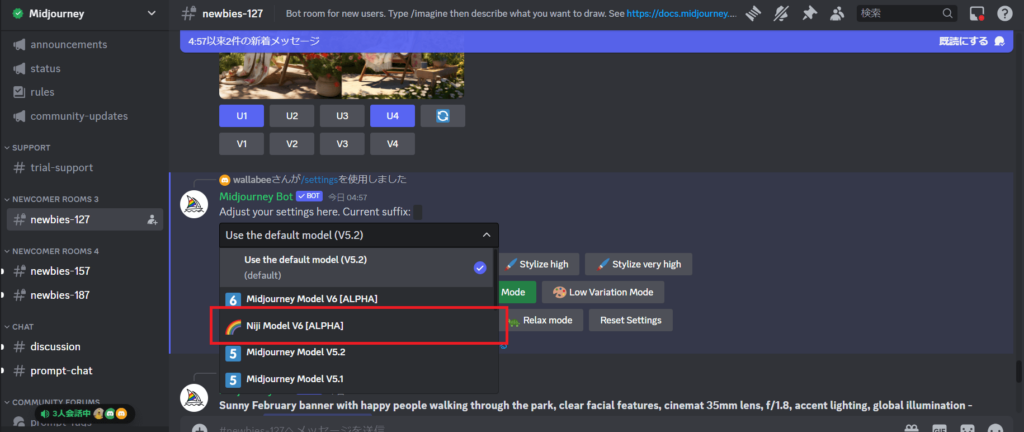Click the add-member icon beside newbies-127
1024x432 pixels.
152,219
